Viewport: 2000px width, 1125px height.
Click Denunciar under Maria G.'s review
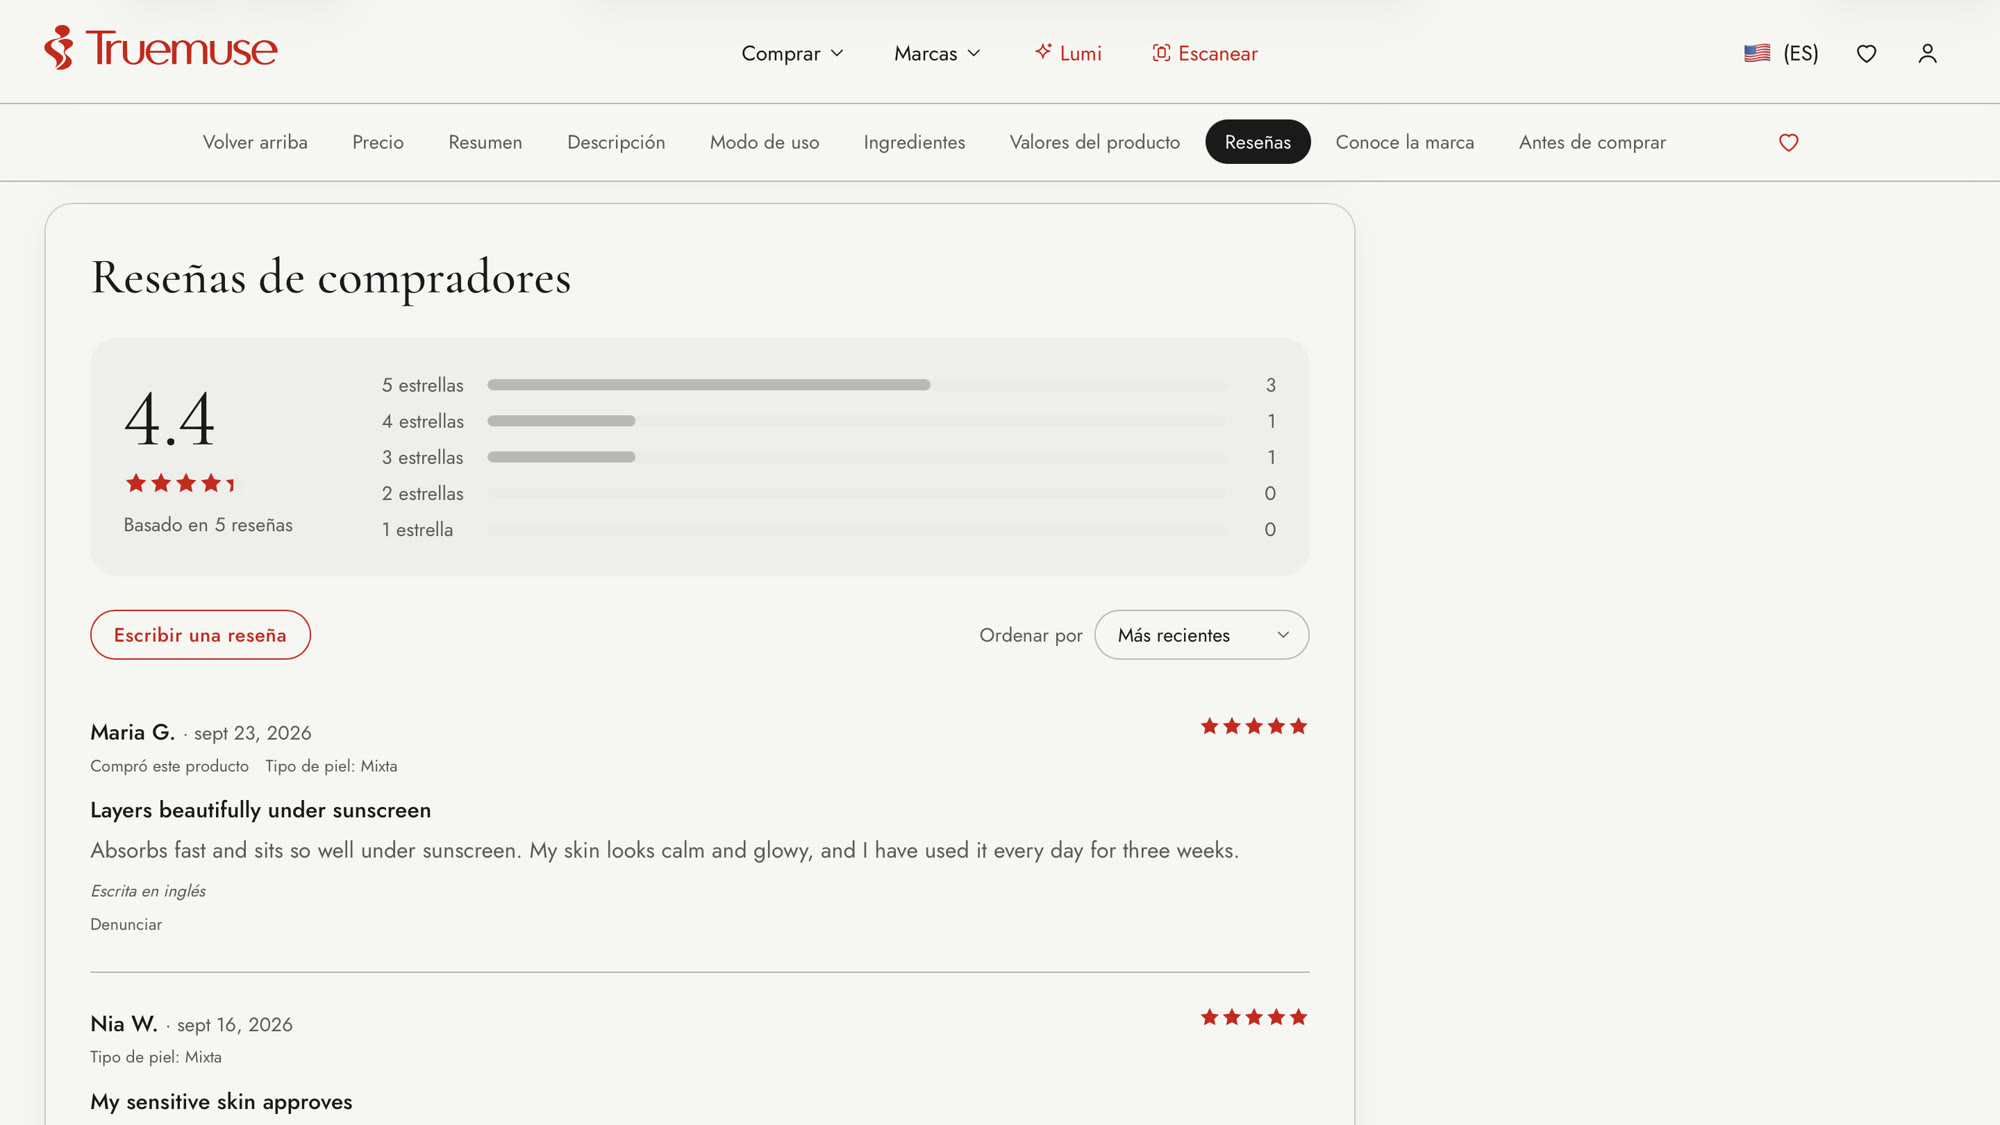click(x=126, y=925)
